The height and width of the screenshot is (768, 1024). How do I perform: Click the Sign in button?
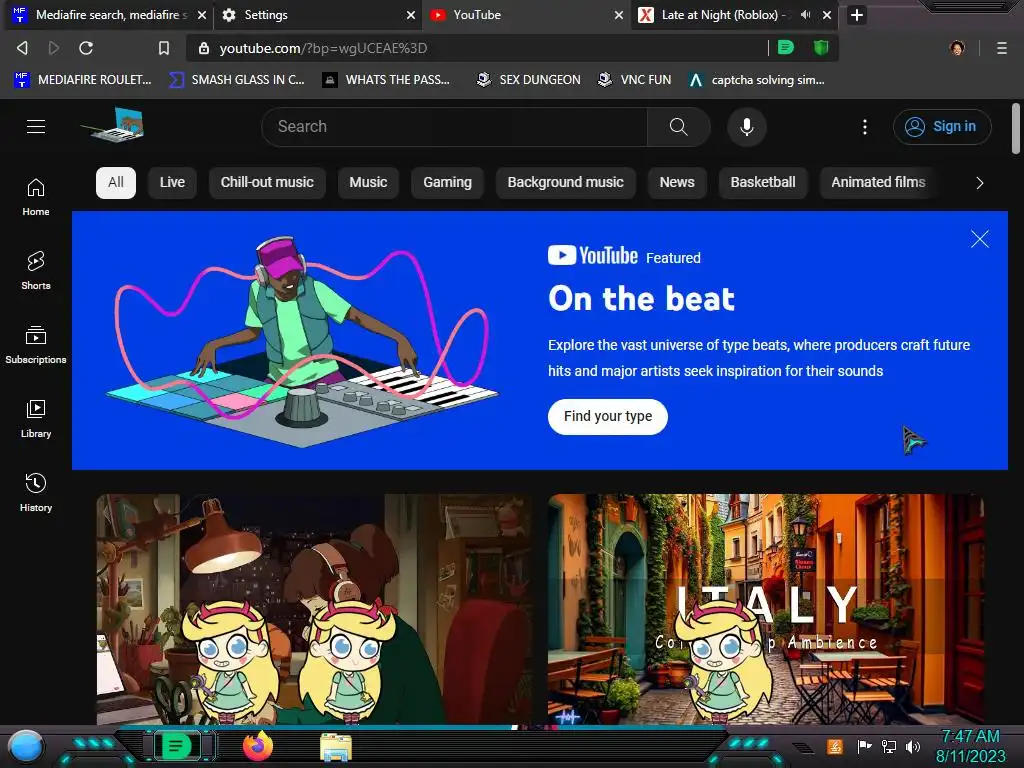[x=942, y=127]
